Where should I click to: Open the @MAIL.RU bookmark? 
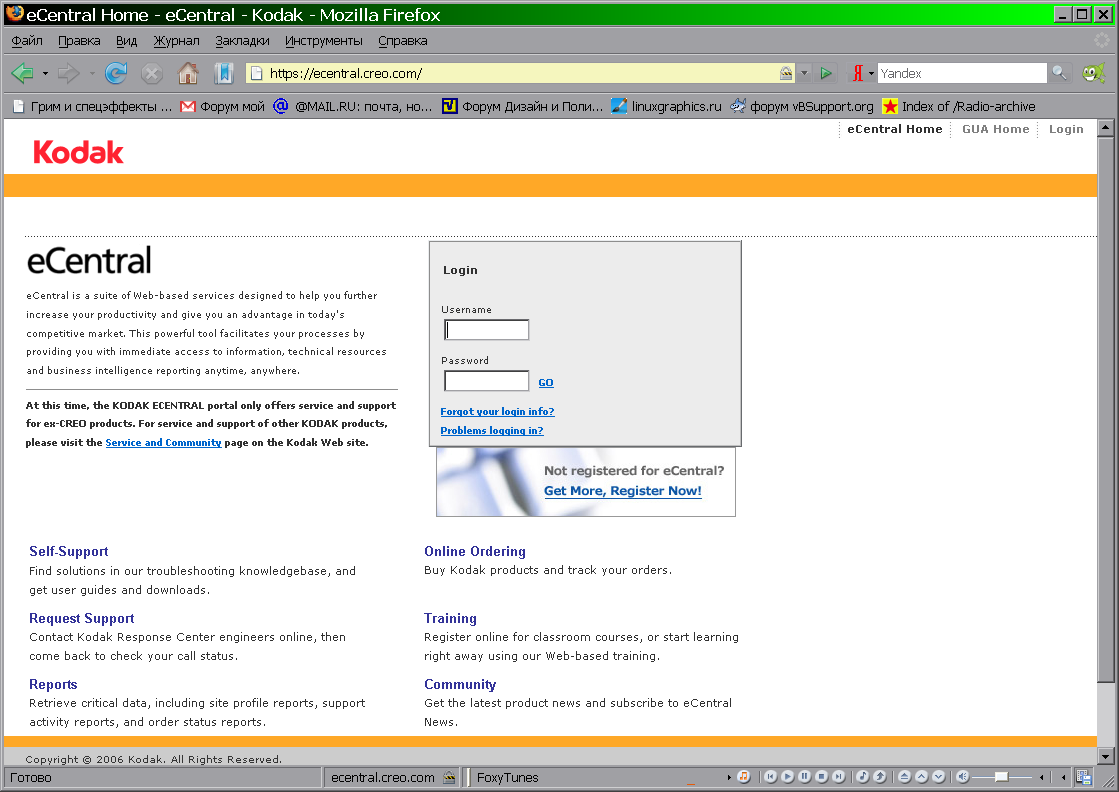click(x=353, y=106)
